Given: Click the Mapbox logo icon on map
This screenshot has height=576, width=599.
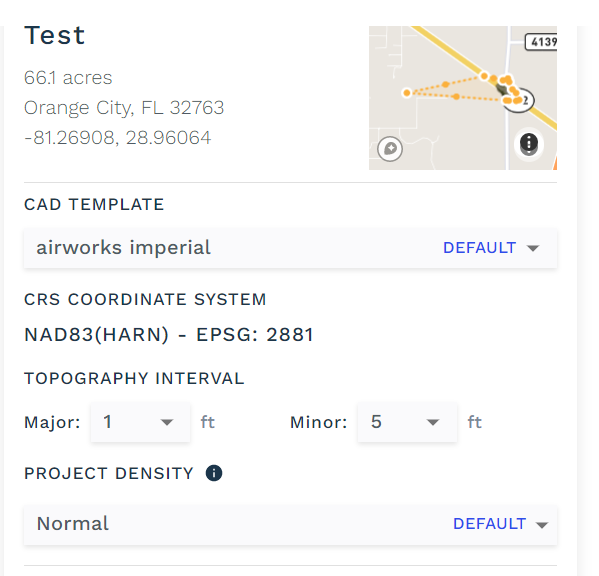Looking at the screenshot, I should 390,149.
